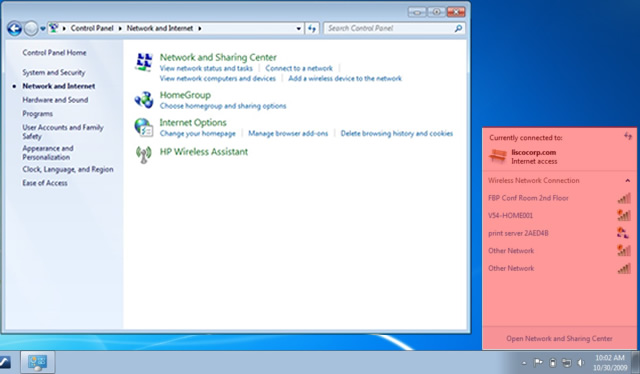Click the power battery tray icon
Viewport: 640px width, 374px height.
click(x=553, y=362)
